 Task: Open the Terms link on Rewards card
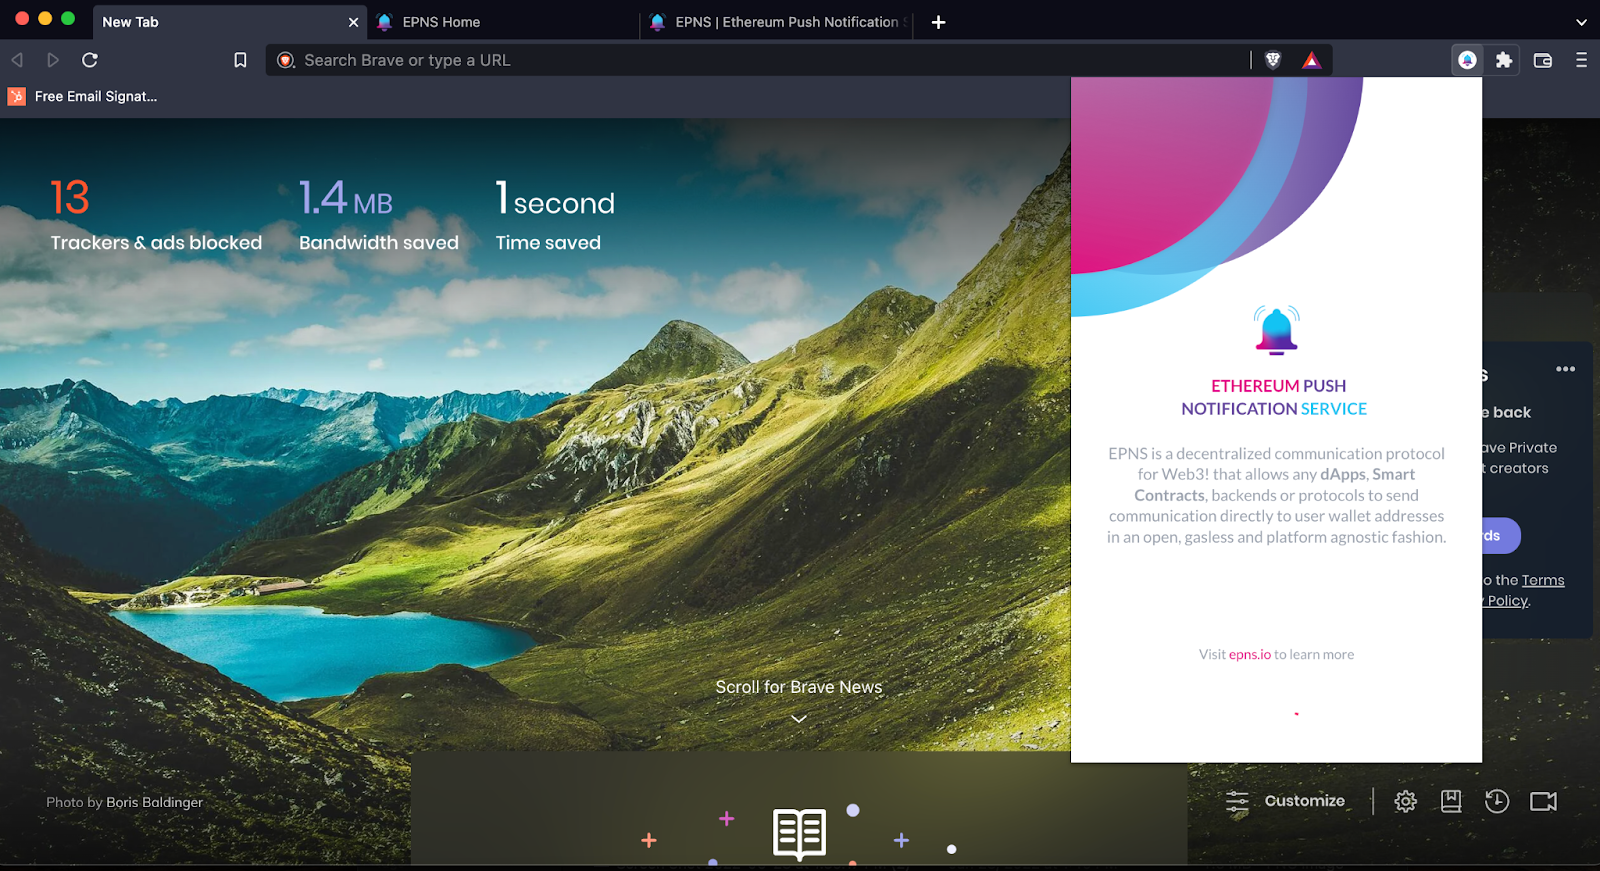pyautogui.click(x=1543, y=580)
